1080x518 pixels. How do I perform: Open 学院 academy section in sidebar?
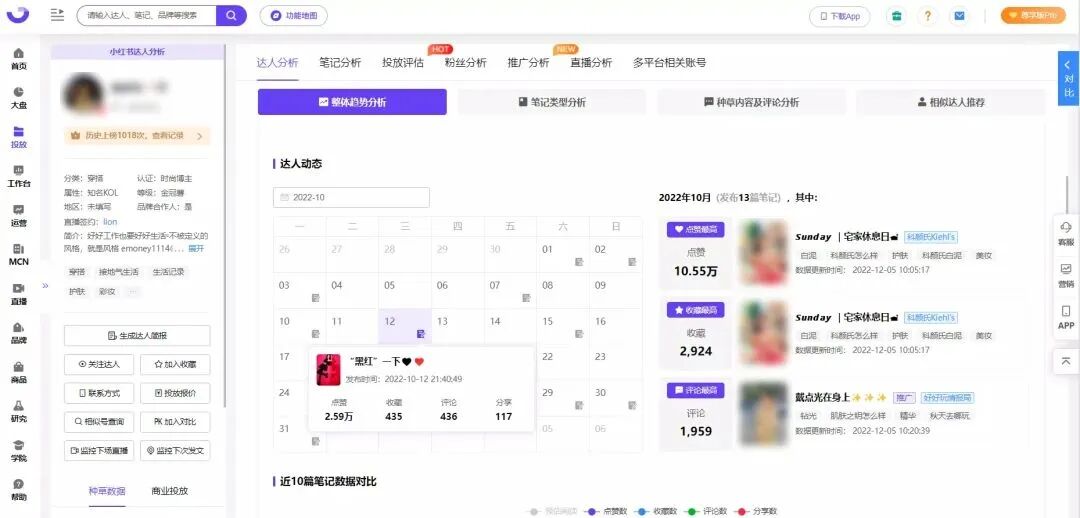19,450
